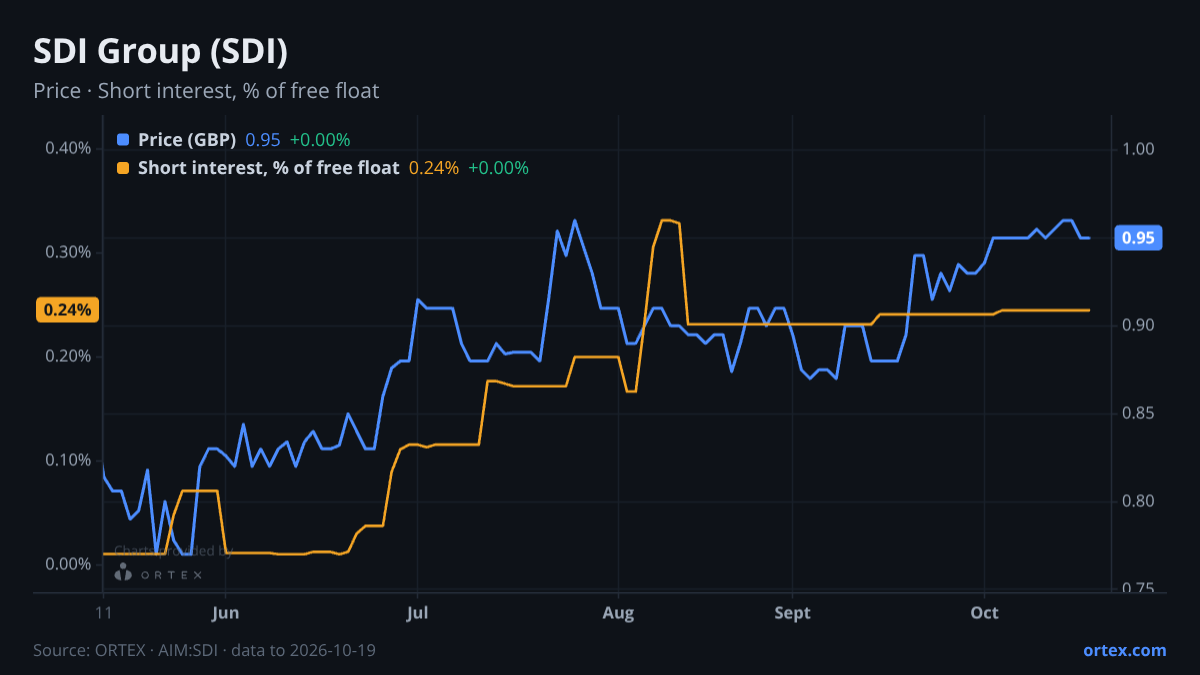Click the 0.20% left-axis label
The image size is (1200, 675).
click(68, 356)
